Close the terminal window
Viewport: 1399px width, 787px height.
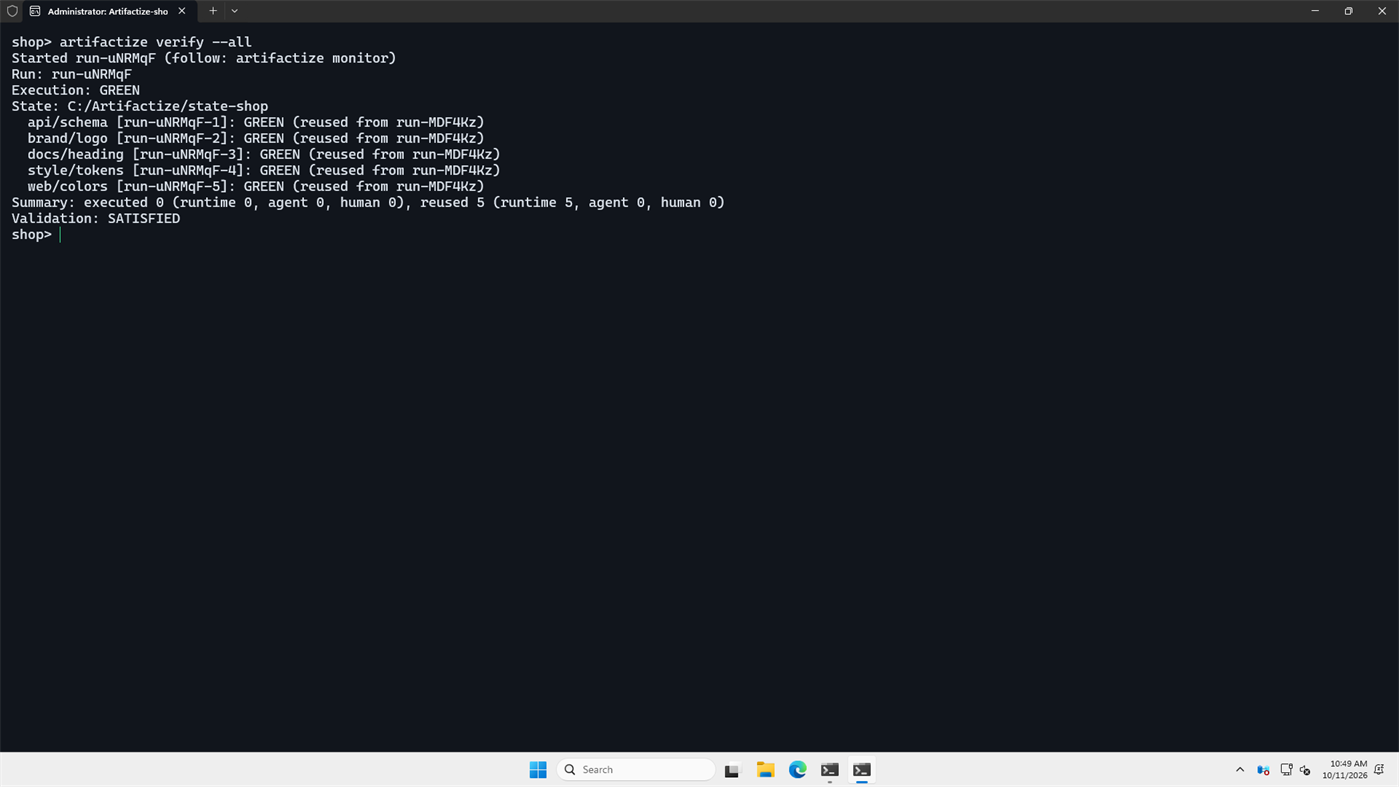1382,11
